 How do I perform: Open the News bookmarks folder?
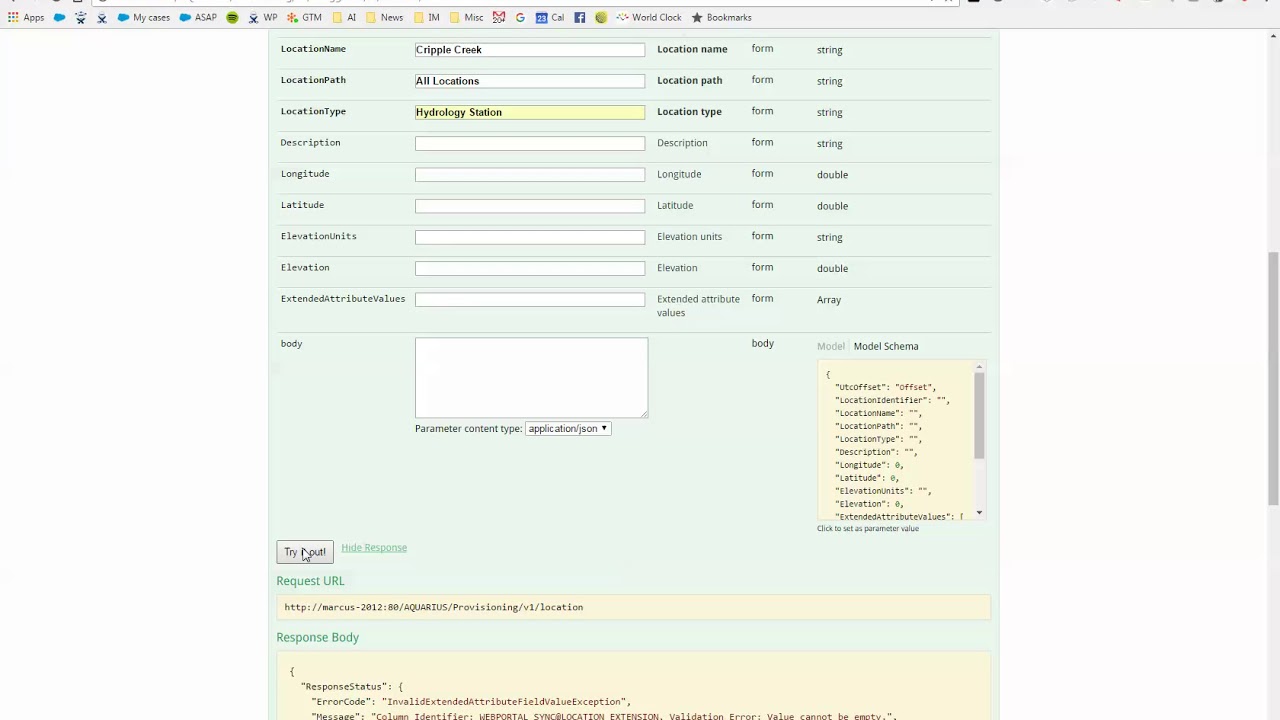(x=384, y=17)
